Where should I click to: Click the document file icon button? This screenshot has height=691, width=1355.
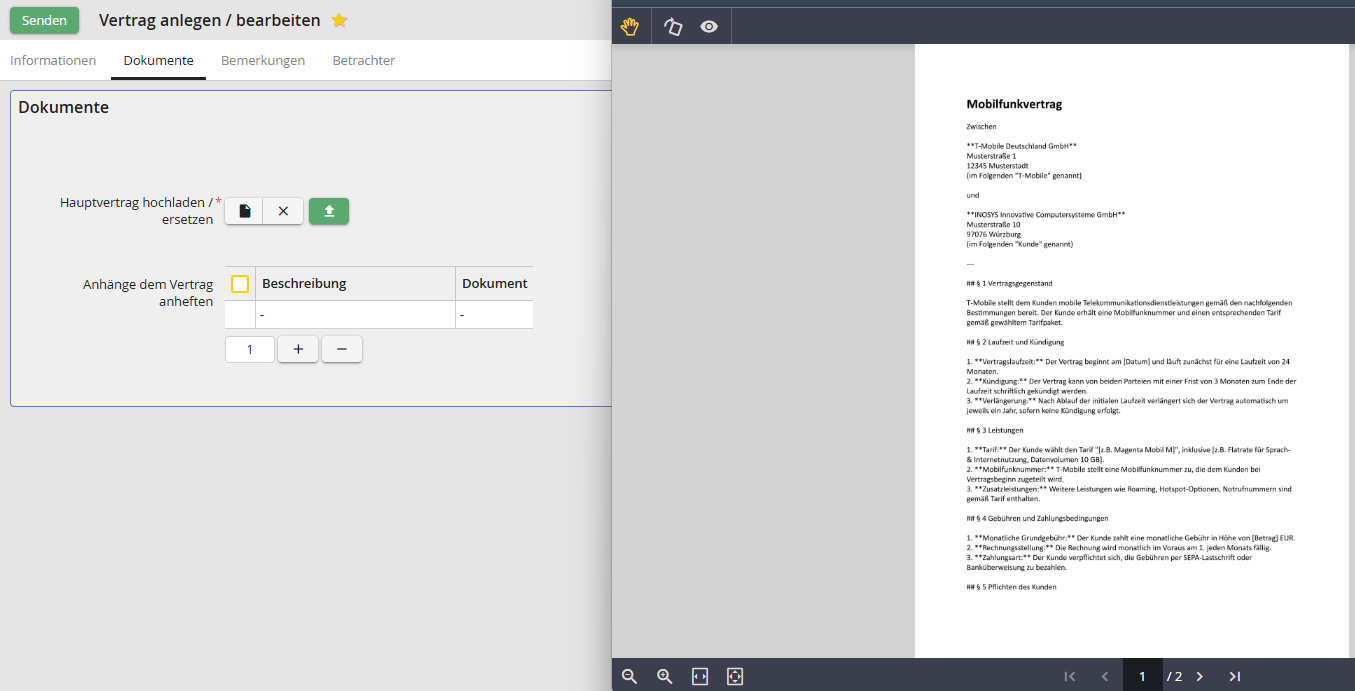coord(245,211)
